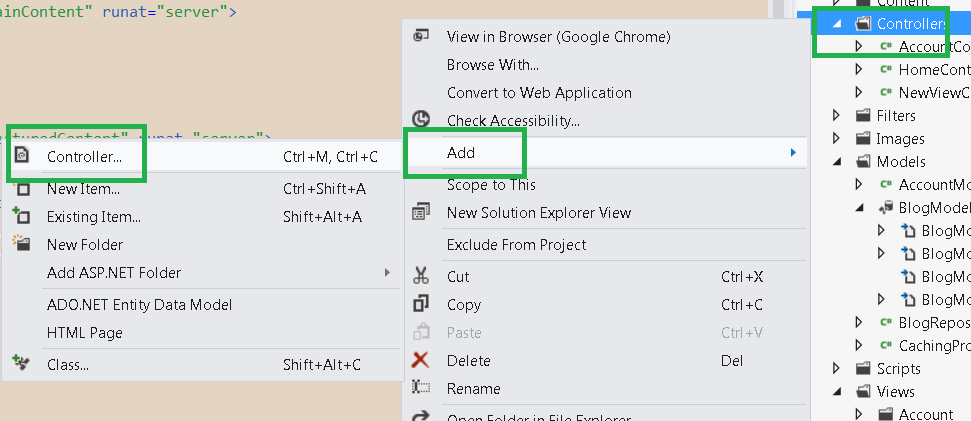Click the Cut scissors icon
The width and height of the screenshot is (971, 421).
421,277
